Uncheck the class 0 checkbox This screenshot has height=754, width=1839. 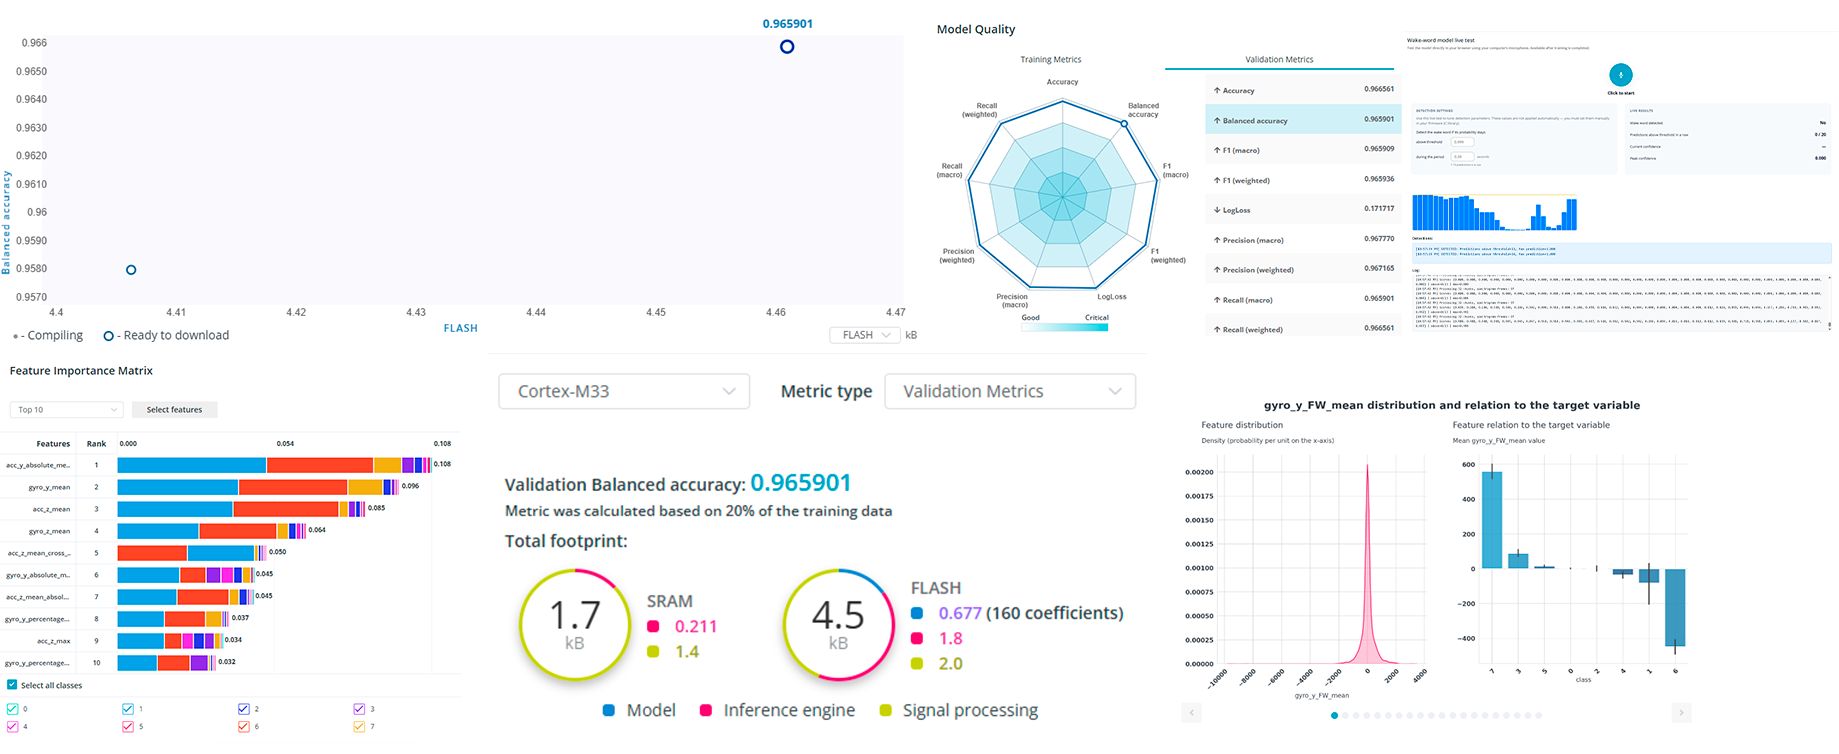(12, 709)
